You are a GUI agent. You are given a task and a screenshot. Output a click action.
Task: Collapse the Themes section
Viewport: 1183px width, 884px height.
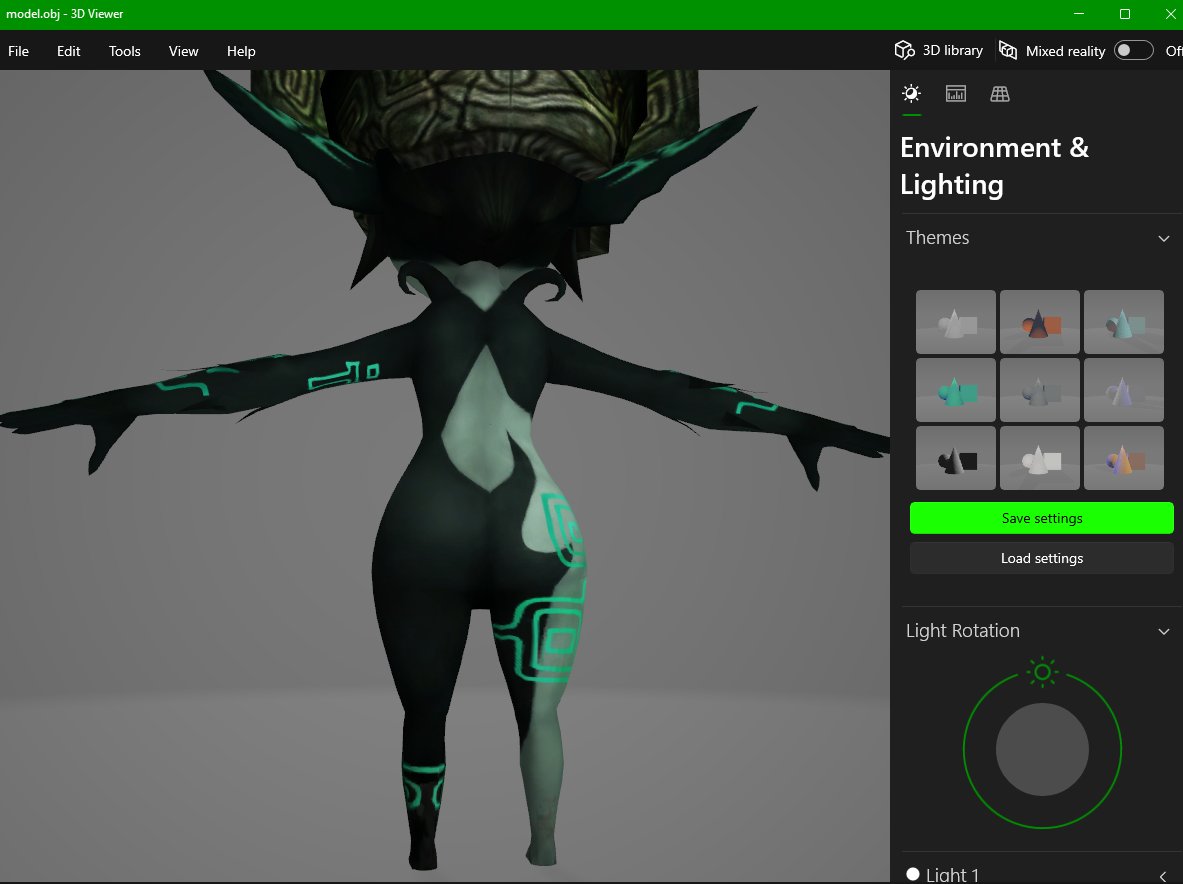pyautogui.click(x=1163, y=238)
